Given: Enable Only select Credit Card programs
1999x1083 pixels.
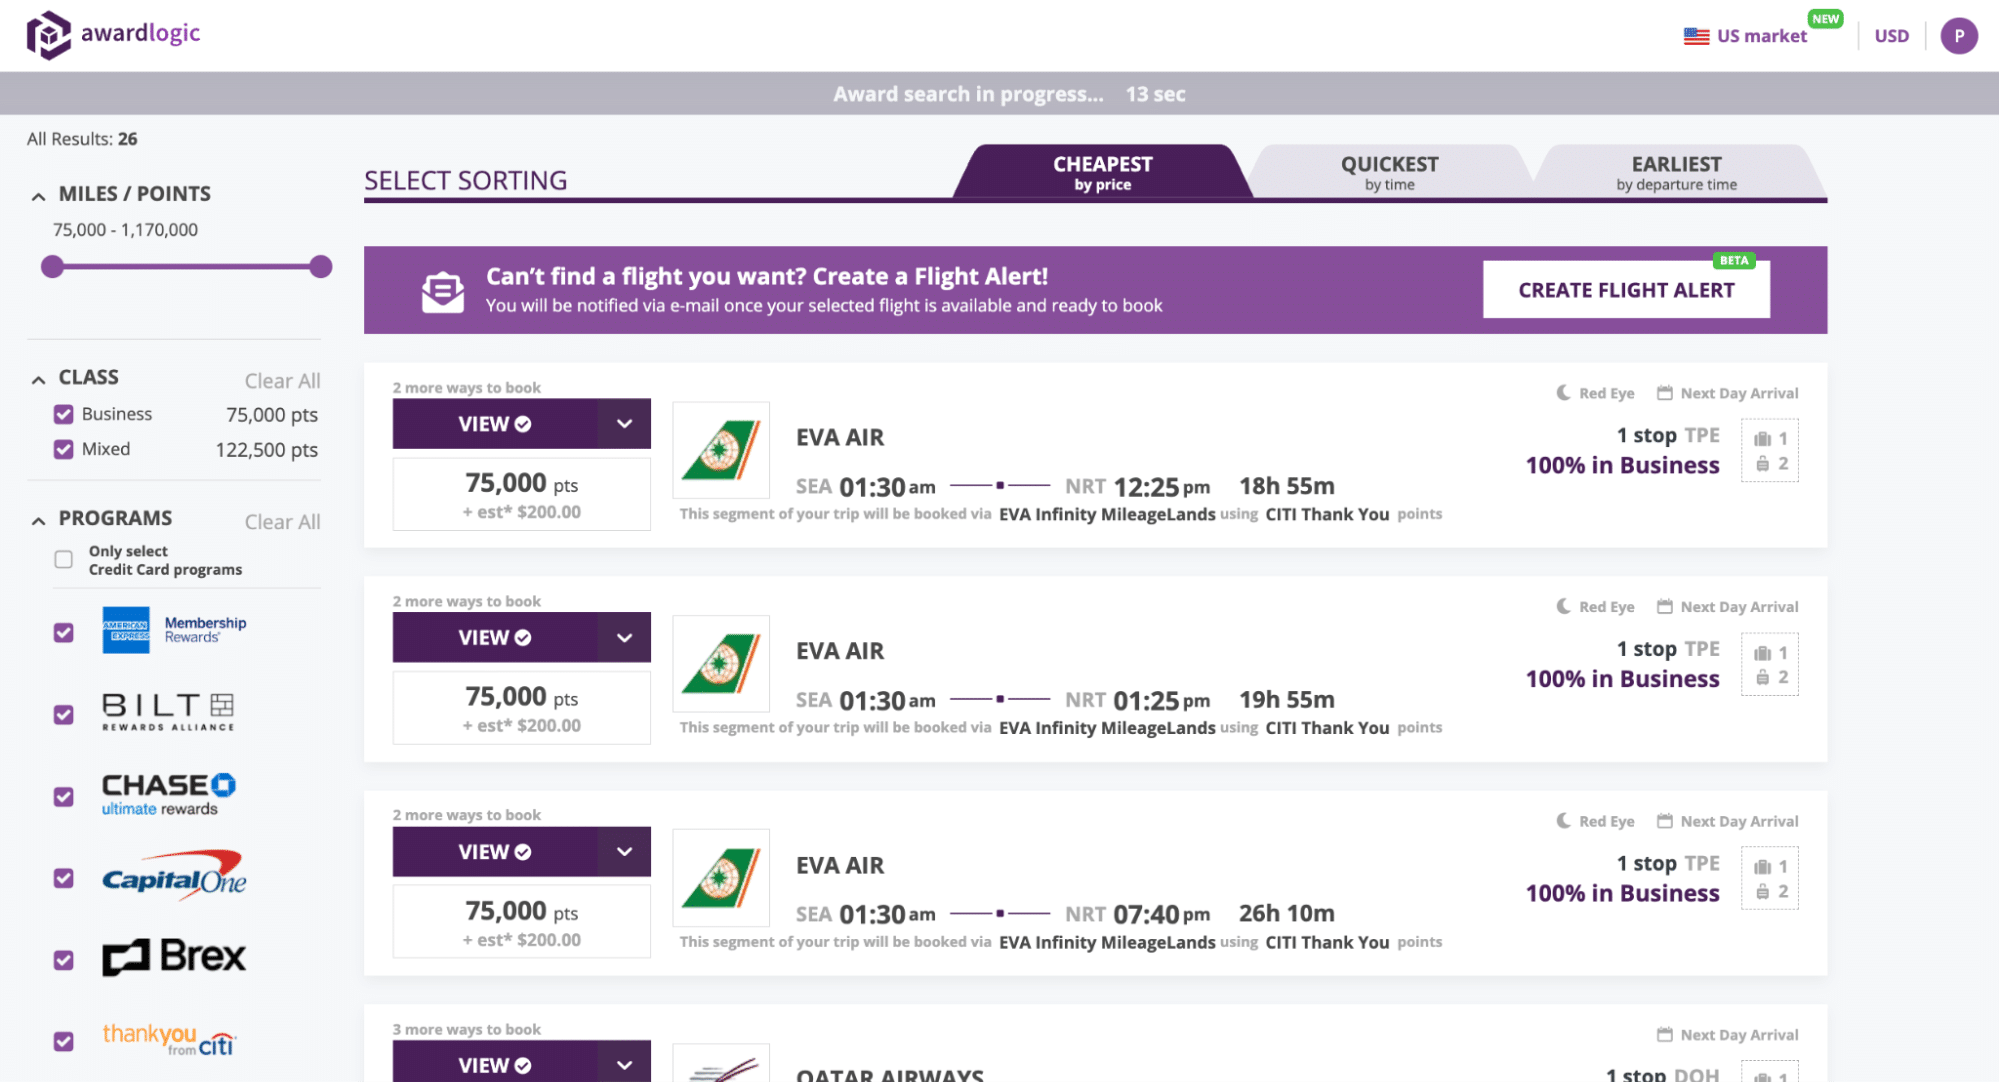Looking at the screenshot, I should tap(64, 559).
